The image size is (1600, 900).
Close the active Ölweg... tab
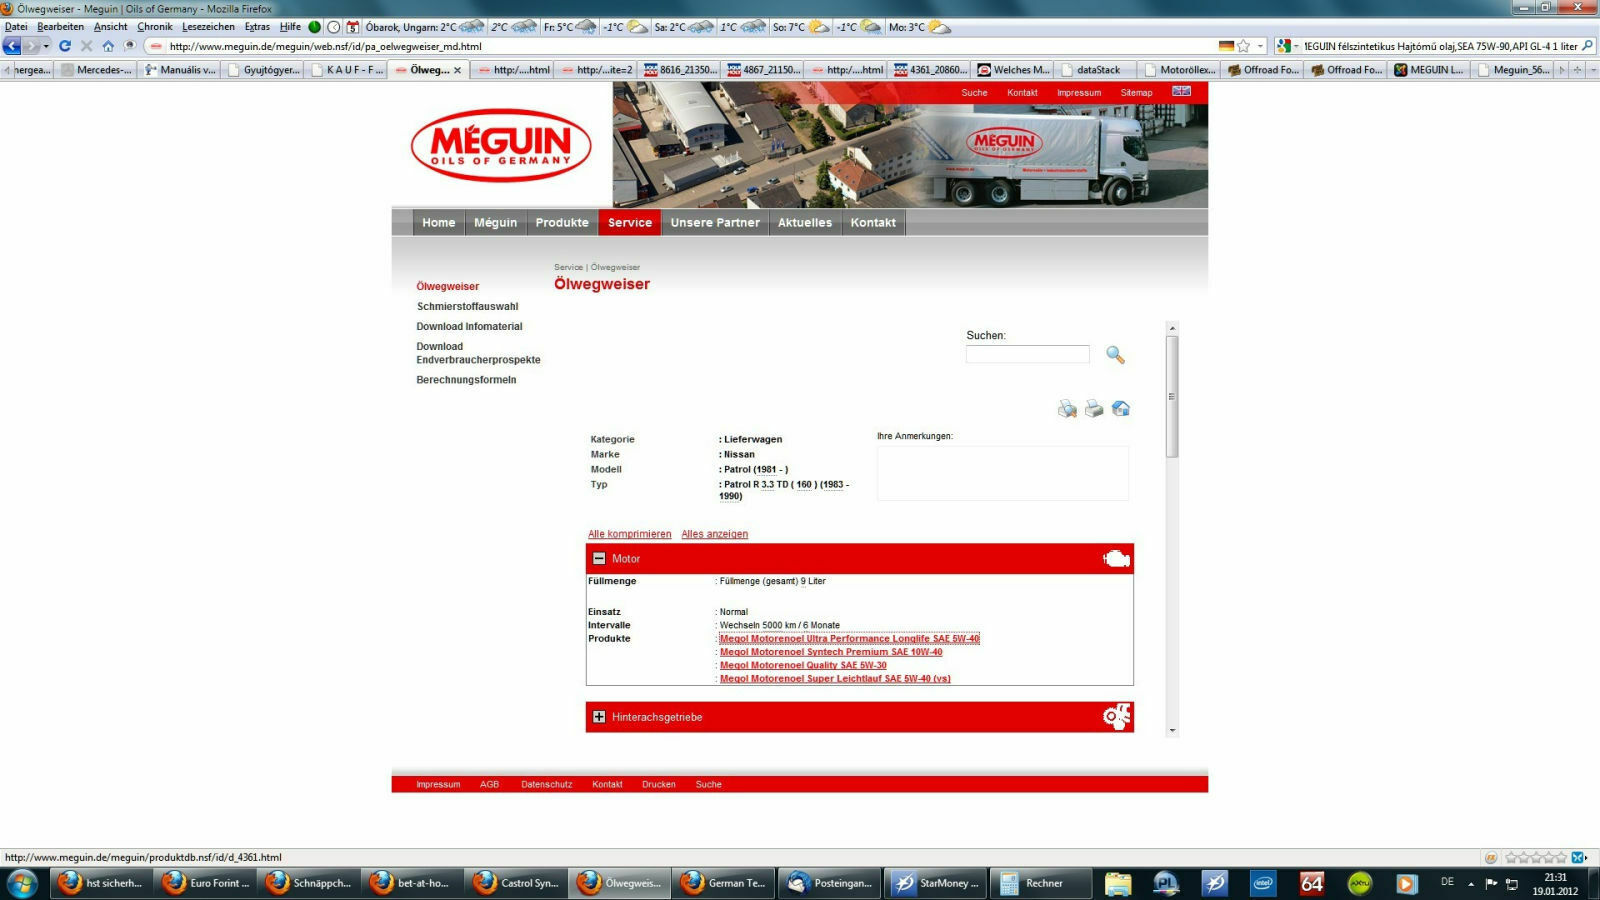pos(458,70)
